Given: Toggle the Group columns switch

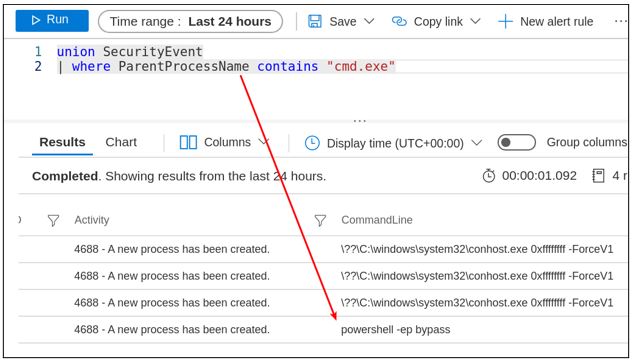Looking at the screenshot, I should tap(516, 143).
